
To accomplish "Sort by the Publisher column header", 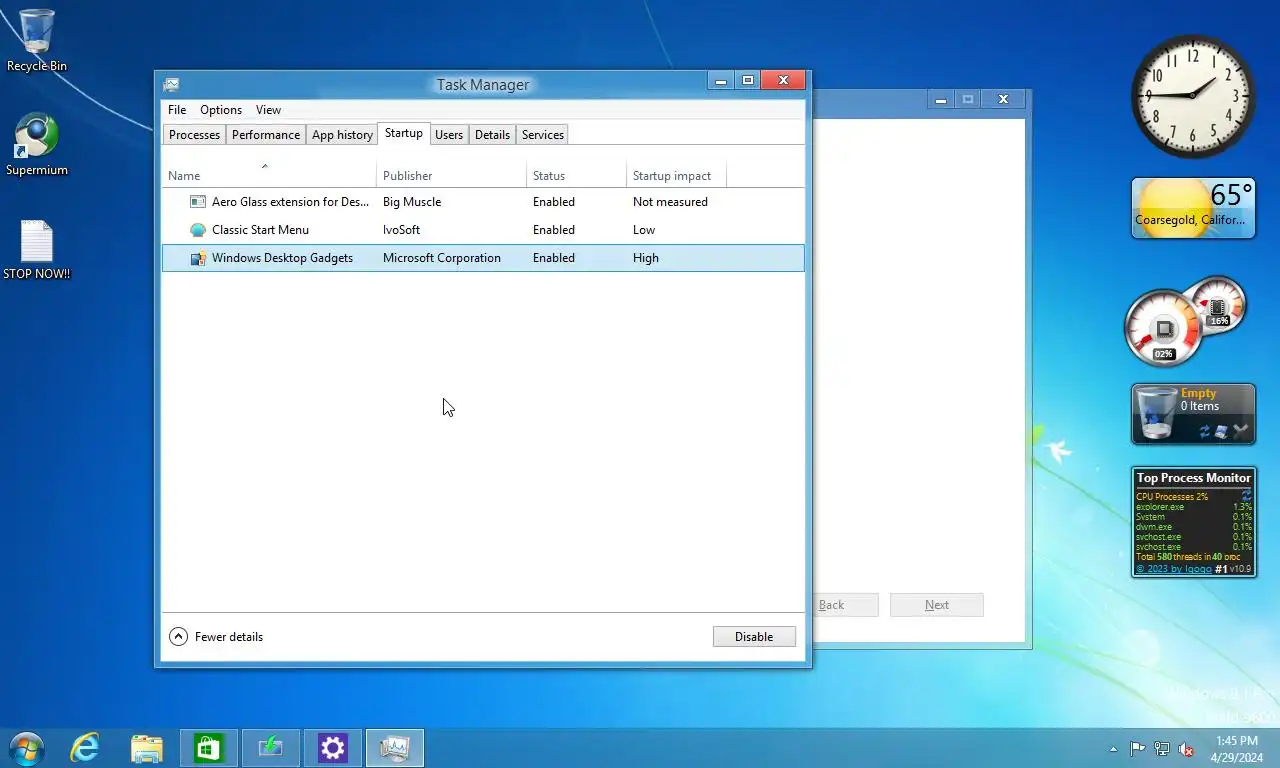I will click(x=451, y=176).
